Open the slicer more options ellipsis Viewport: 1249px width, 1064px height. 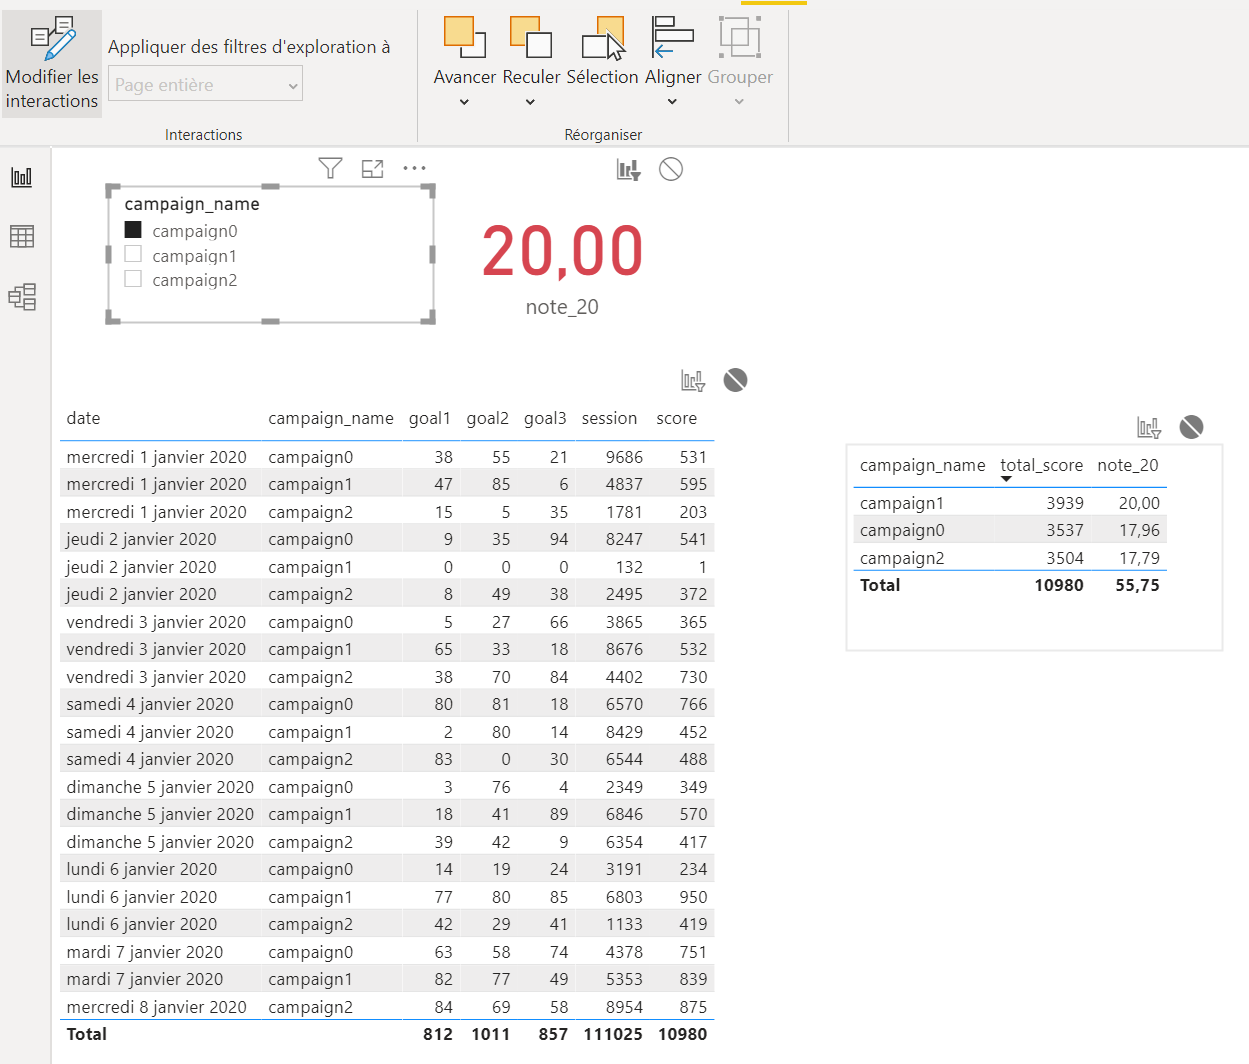click(x=414, y=168)
